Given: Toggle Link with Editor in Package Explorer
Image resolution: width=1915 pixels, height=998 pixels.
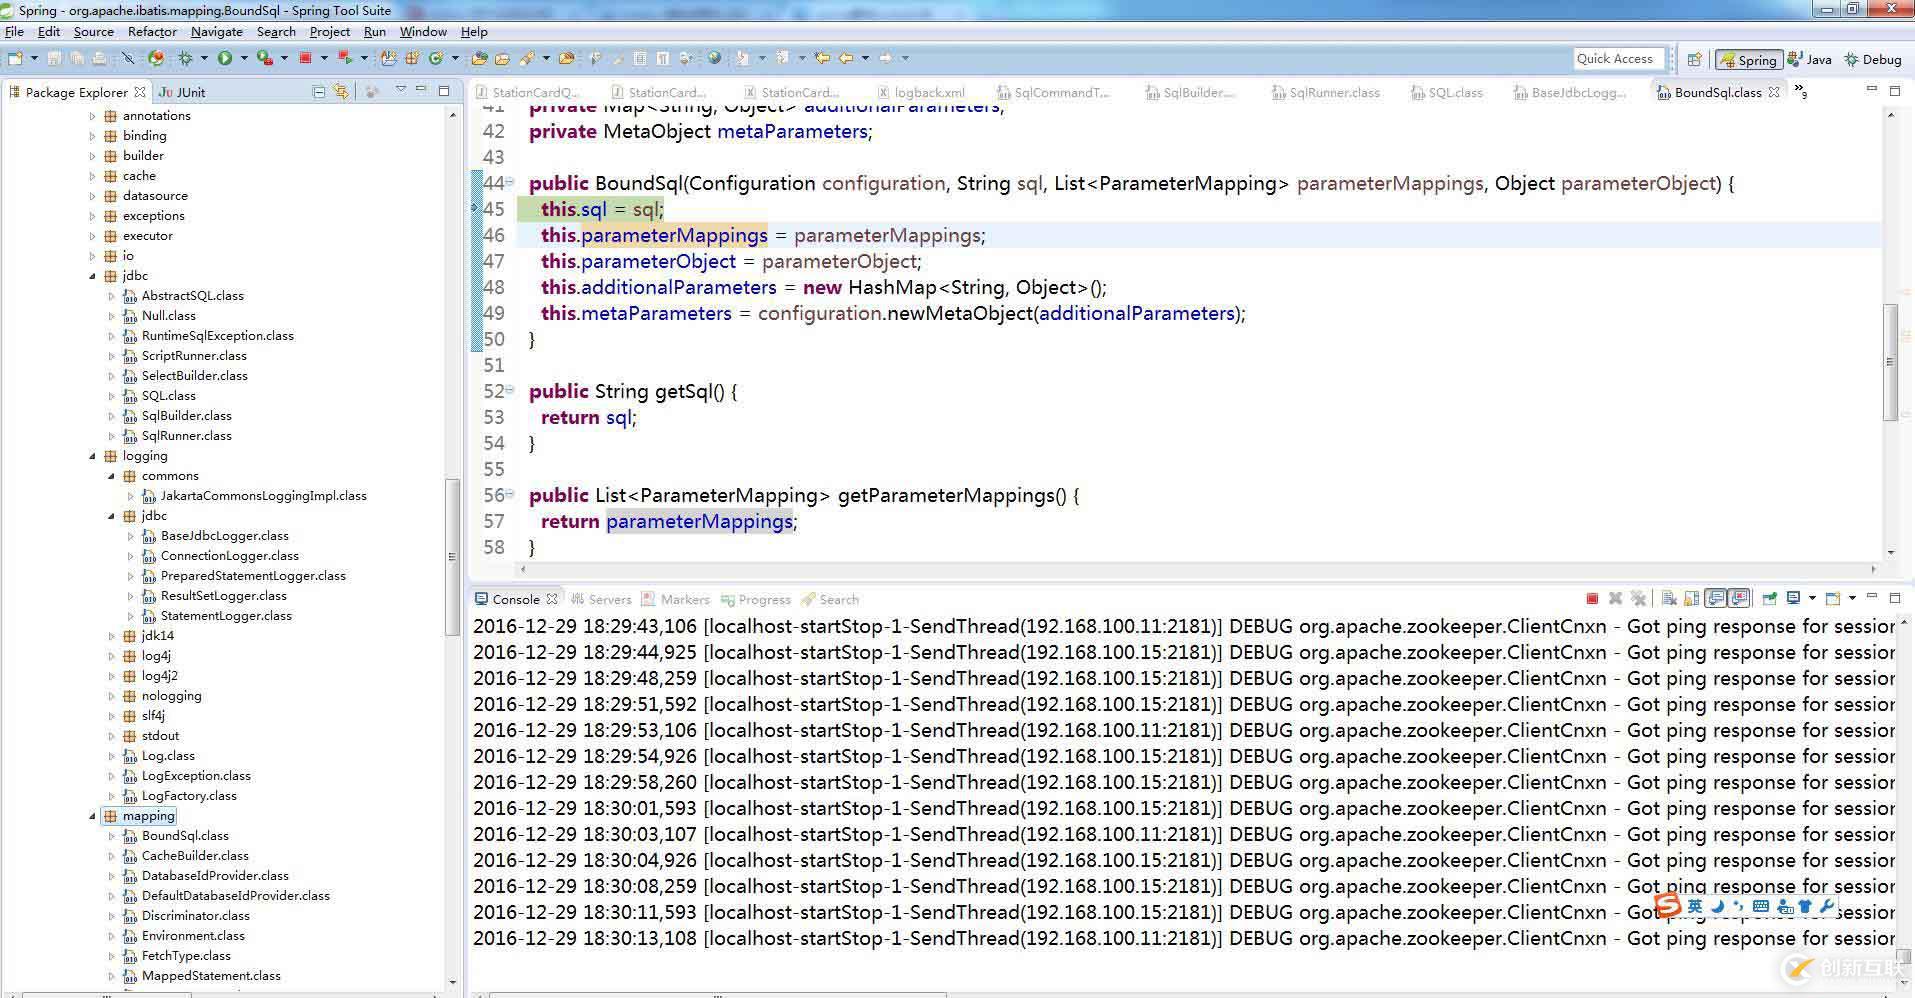Looking at the screenshot, I should [x=341, y=92].
